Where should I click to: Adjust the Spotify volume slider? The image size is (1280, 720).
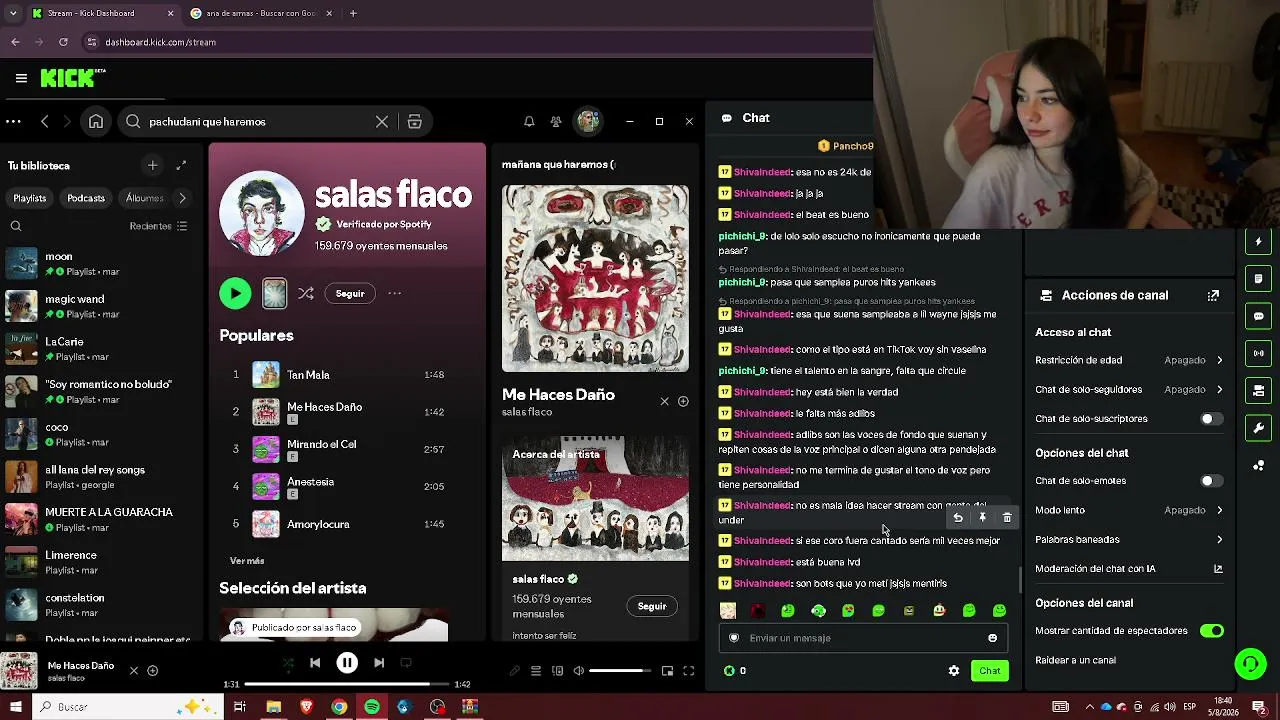pos(619,671)
